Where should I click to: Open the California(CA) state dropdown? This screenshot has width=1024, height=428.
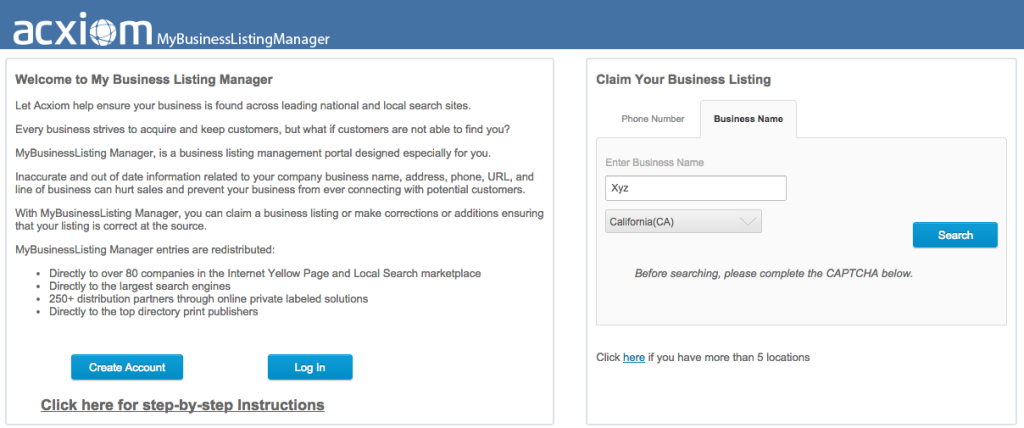(x=683, y=222)
